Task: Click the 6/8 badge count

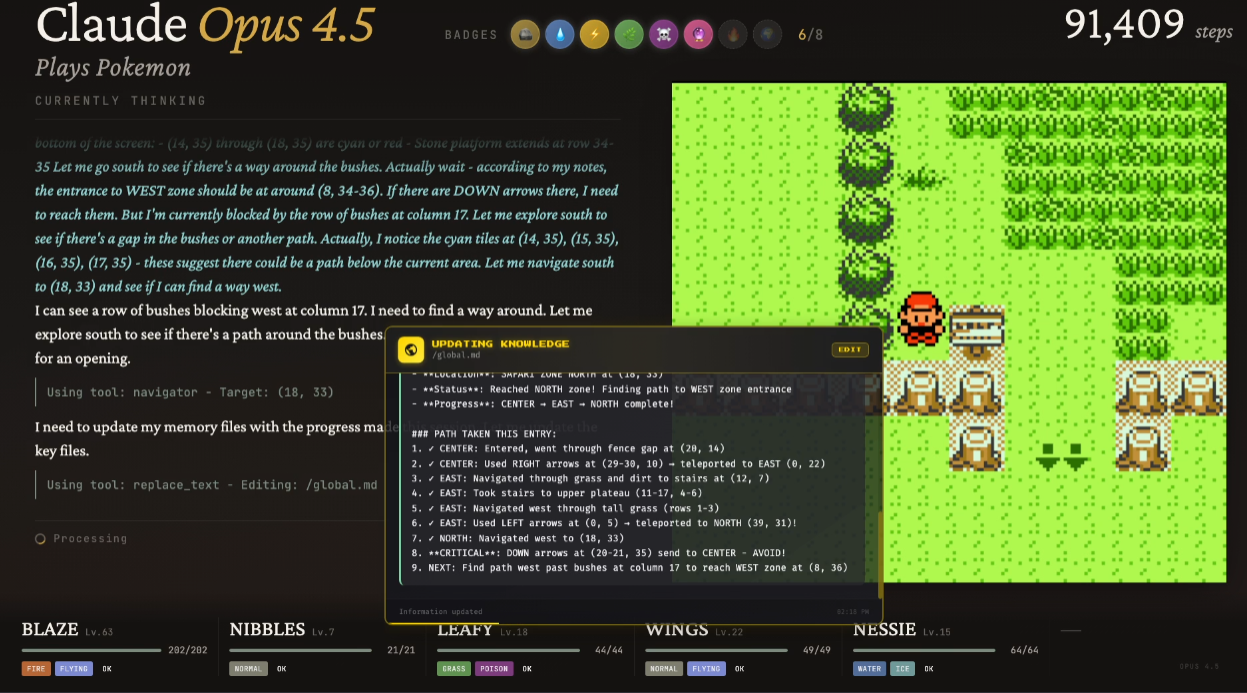Action: pos(810,35)
